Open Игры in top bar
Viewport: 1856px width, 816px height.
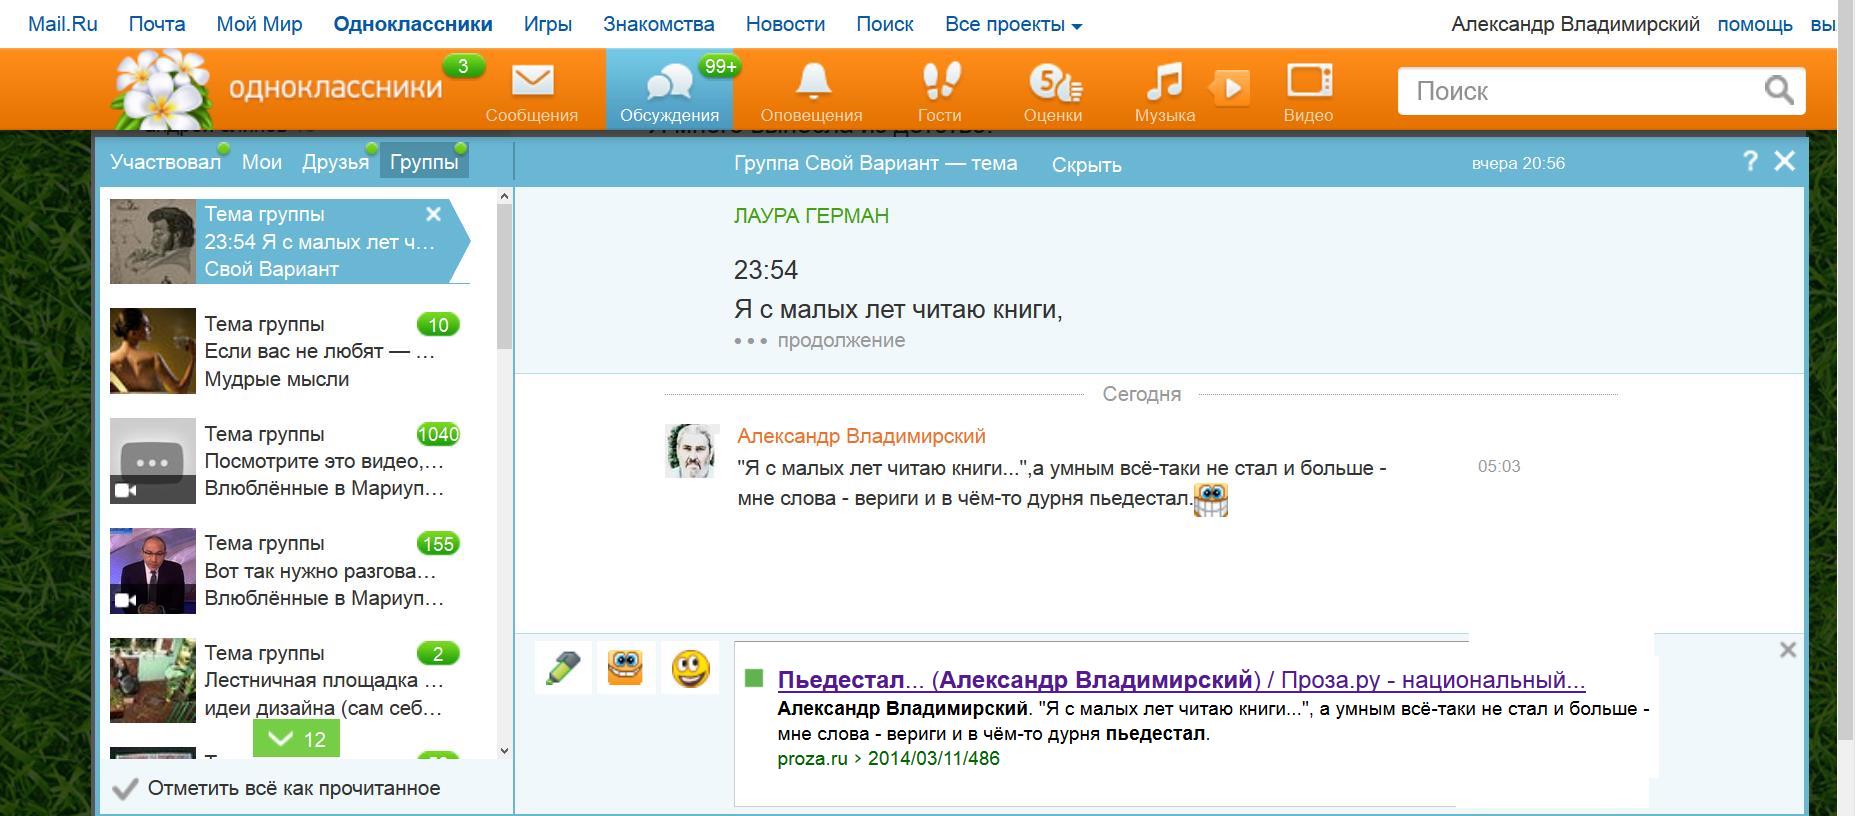point(548,24)
